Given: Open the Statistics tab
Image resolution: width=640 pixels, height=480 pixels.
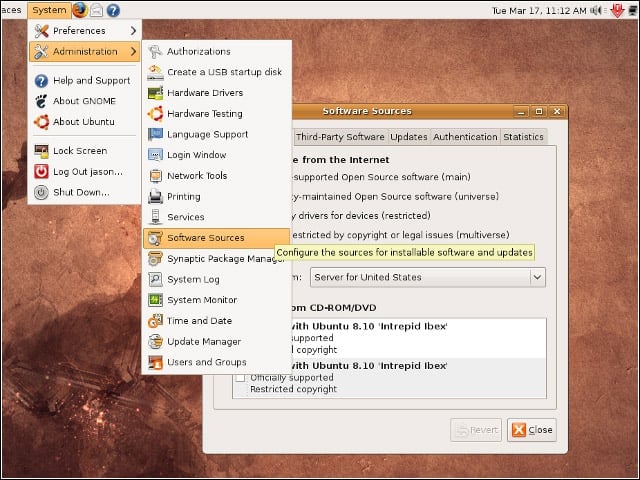Looking at the screenshot, I should point(523,137).
